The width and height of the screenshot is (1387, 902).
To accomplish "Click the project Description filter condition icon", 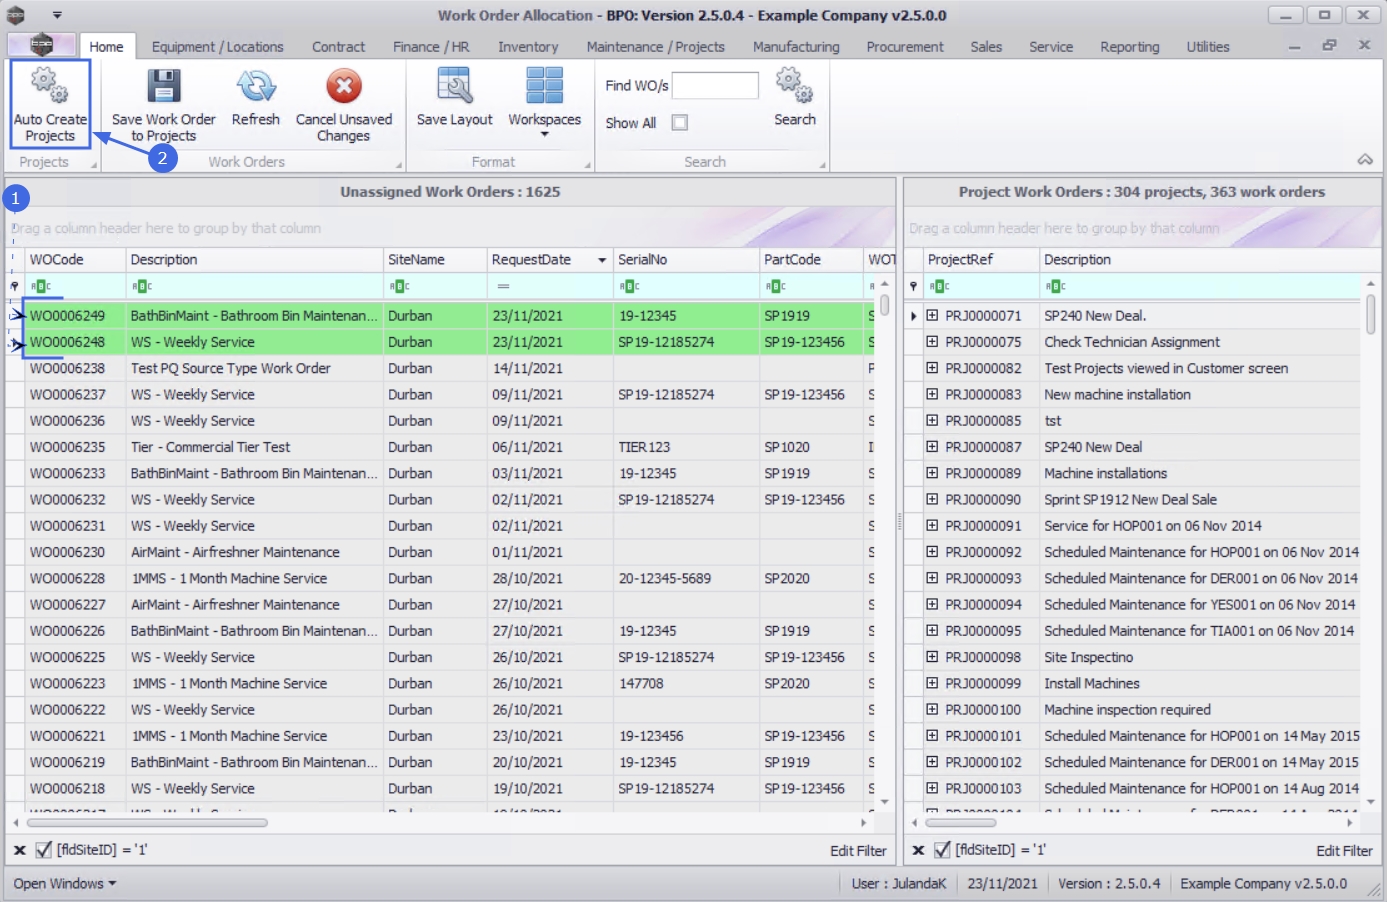I will [1056, 286].
